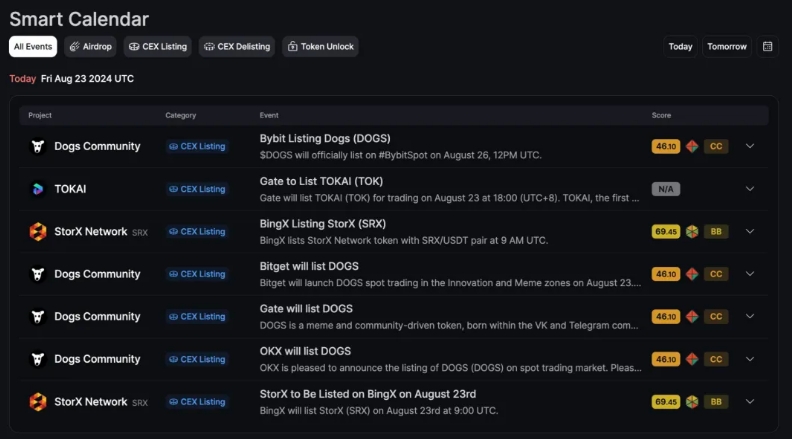
Task: Click CEX Listing category tag in TOKAI row
Action: [x=197, y=189]
